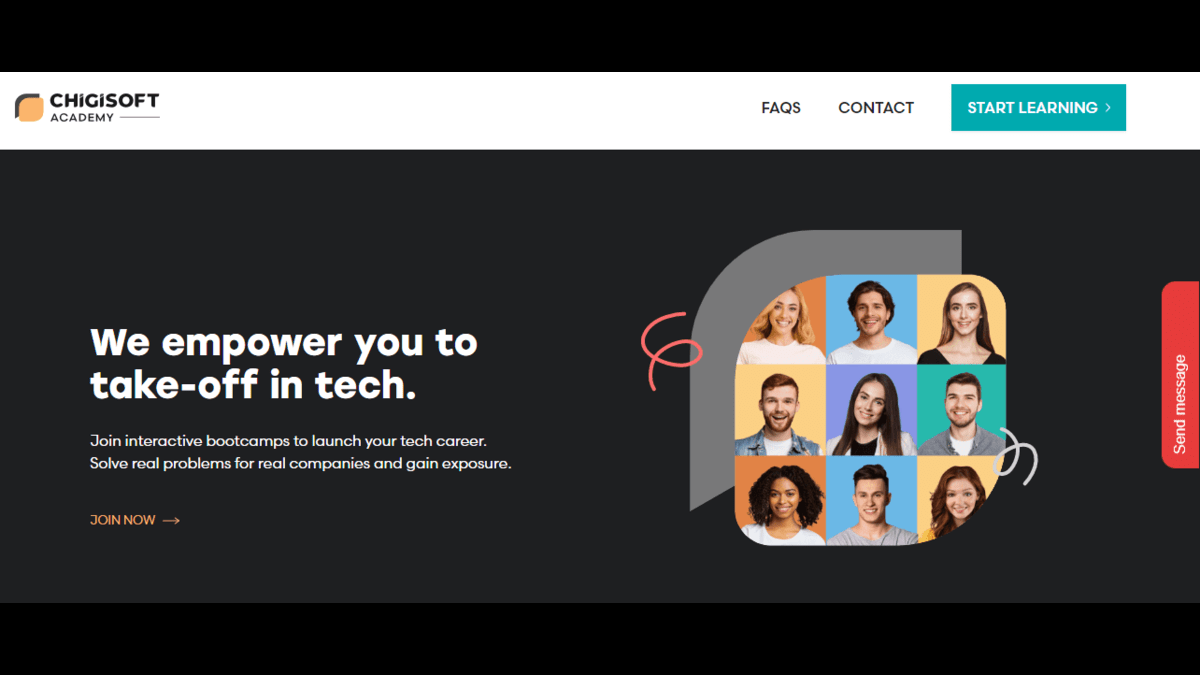The width and height of the screenshot is (1200, 675).
Task: Click the pink swirl doodle decoration
Action: [670, 349]
